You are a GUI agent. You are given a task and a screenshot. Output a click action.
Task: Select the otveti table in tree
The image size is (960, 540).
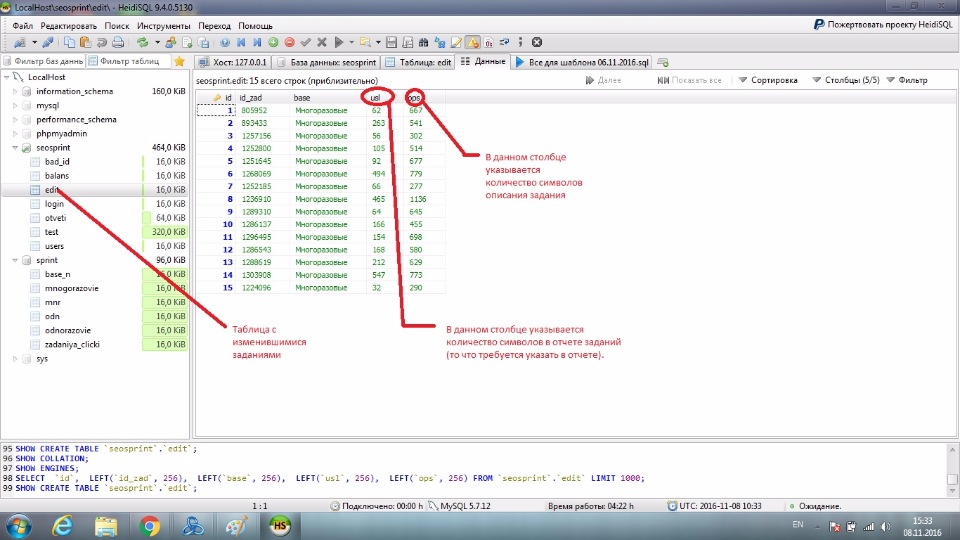[55, 218]
